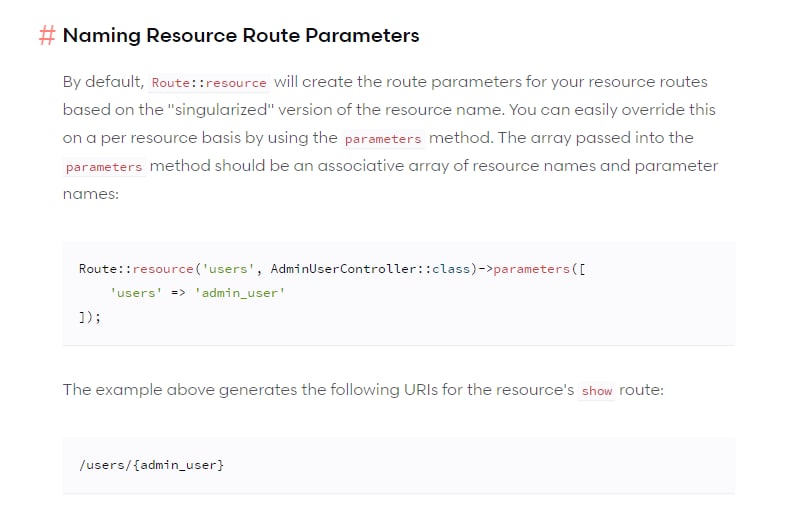
Task: Click the inline parameters code after 'using the'
Action: [x=383, y=139]
